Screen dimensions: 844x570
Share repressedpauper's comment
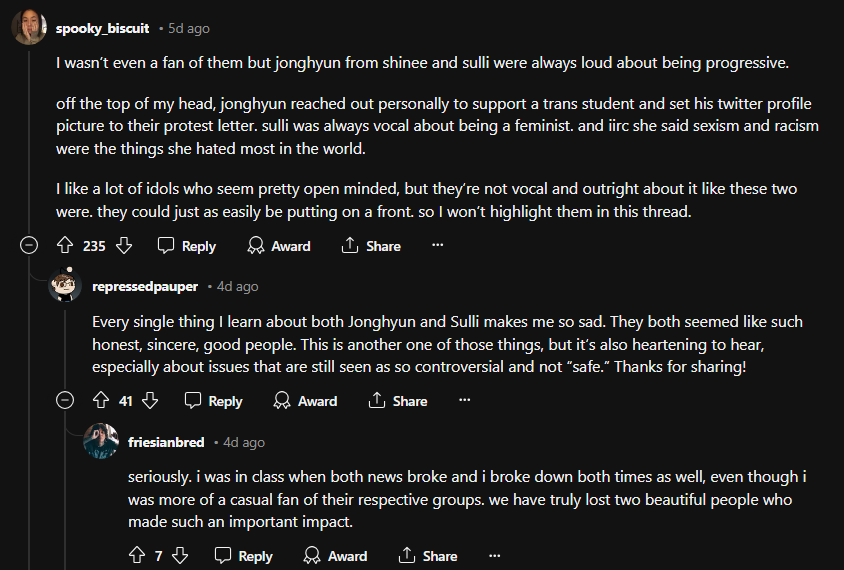[398, 401]
